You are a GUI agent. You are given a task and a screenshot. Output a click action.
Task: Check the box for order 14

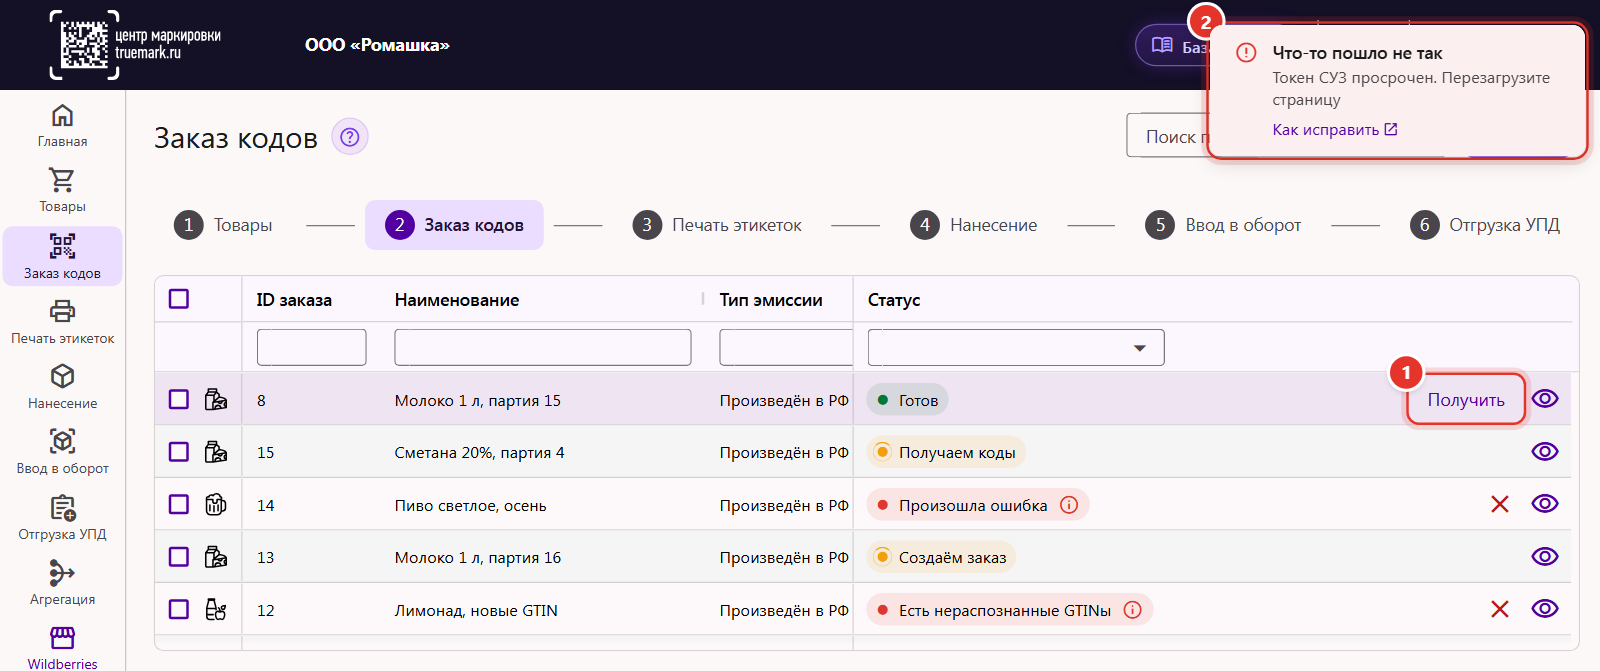(179, 504)
